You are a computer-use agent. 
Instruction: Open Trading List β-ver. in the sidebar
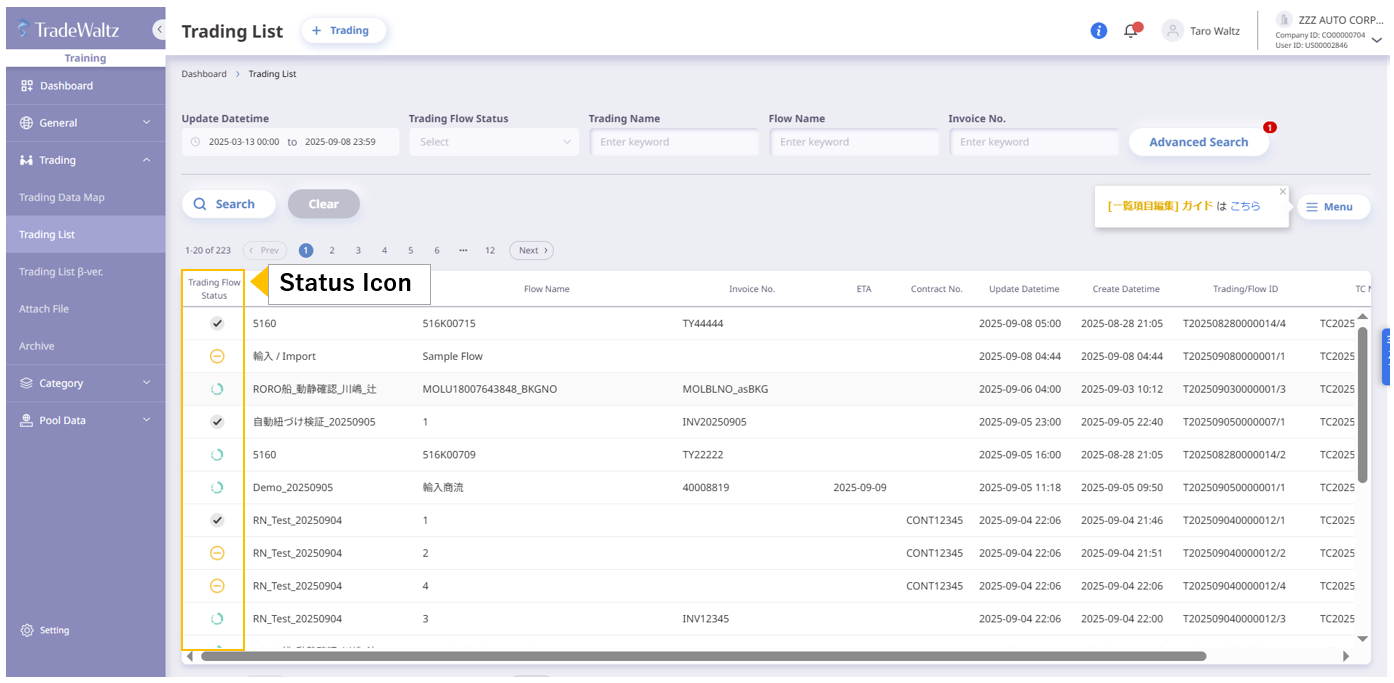tap(85, 271)
